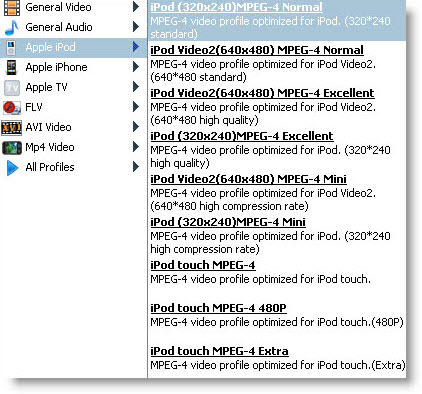Image resolution: width=422 pixels, height=394 pixels.
Task: Expand the Apple iPhone submenu arrow
Action: [136, 66]
